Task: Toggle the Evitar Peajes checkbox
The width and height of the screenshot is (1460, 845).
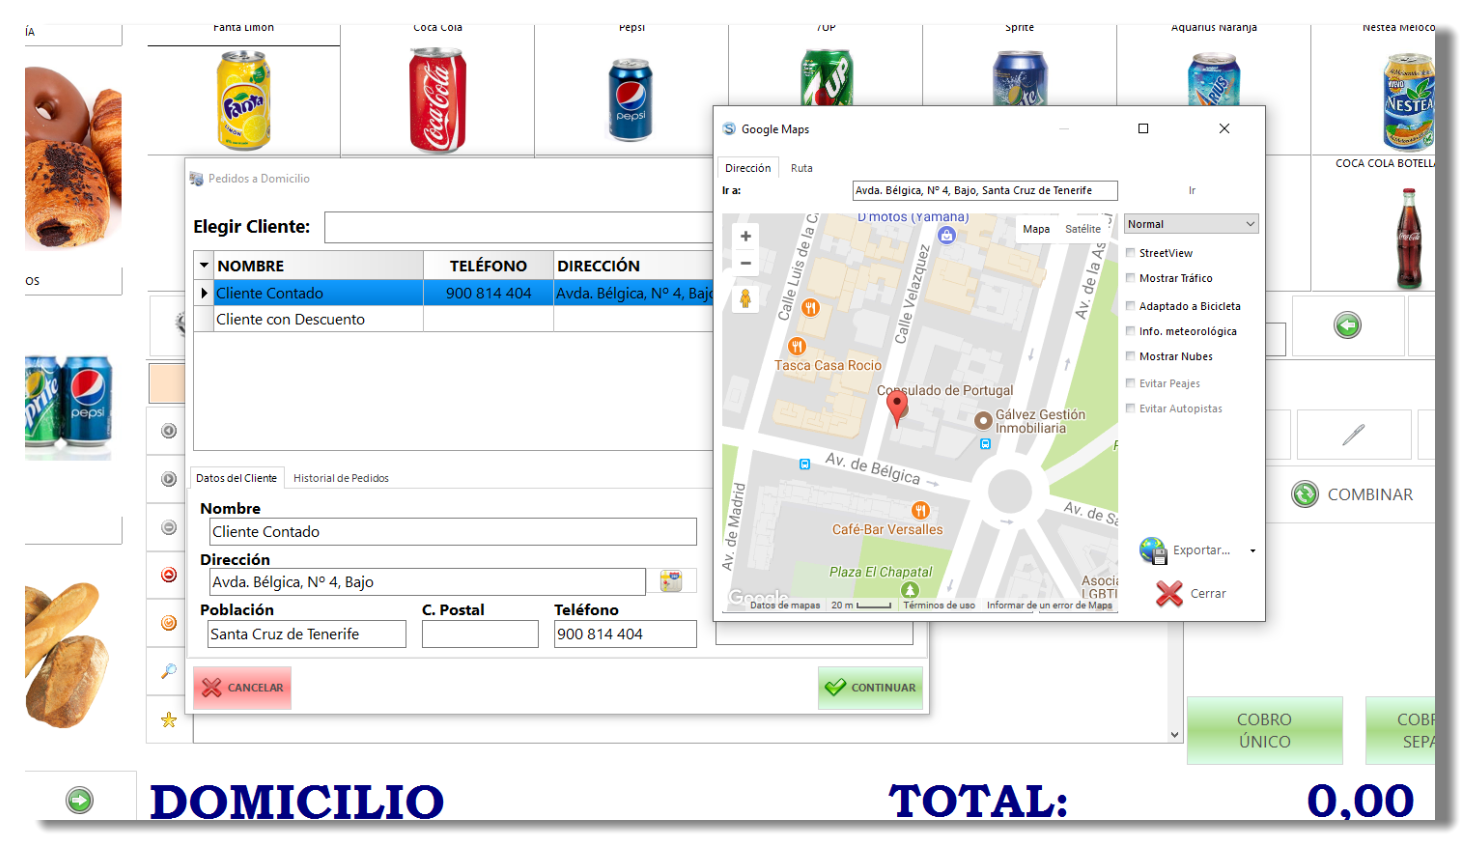Action: point(1131,383)
